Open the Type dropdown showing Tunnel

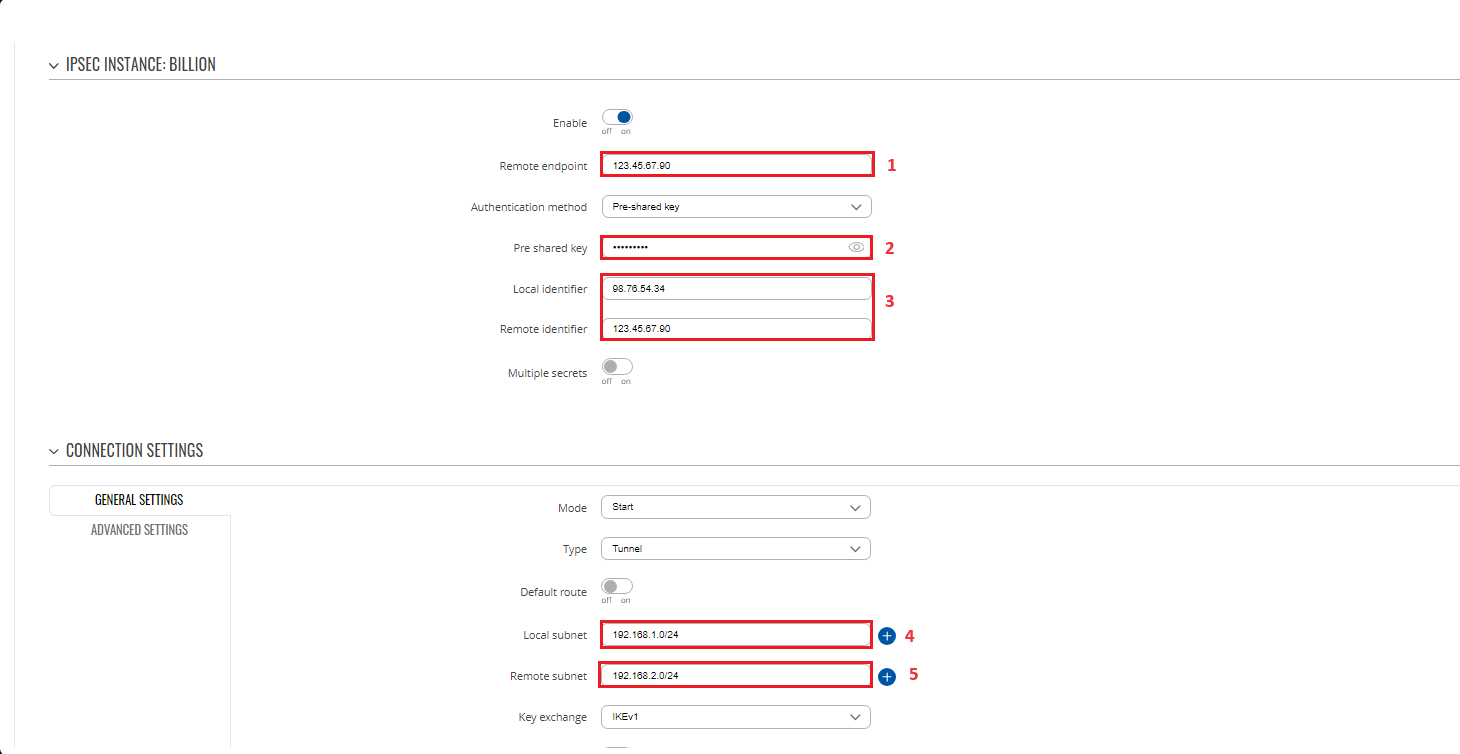[x=736, y=549]
